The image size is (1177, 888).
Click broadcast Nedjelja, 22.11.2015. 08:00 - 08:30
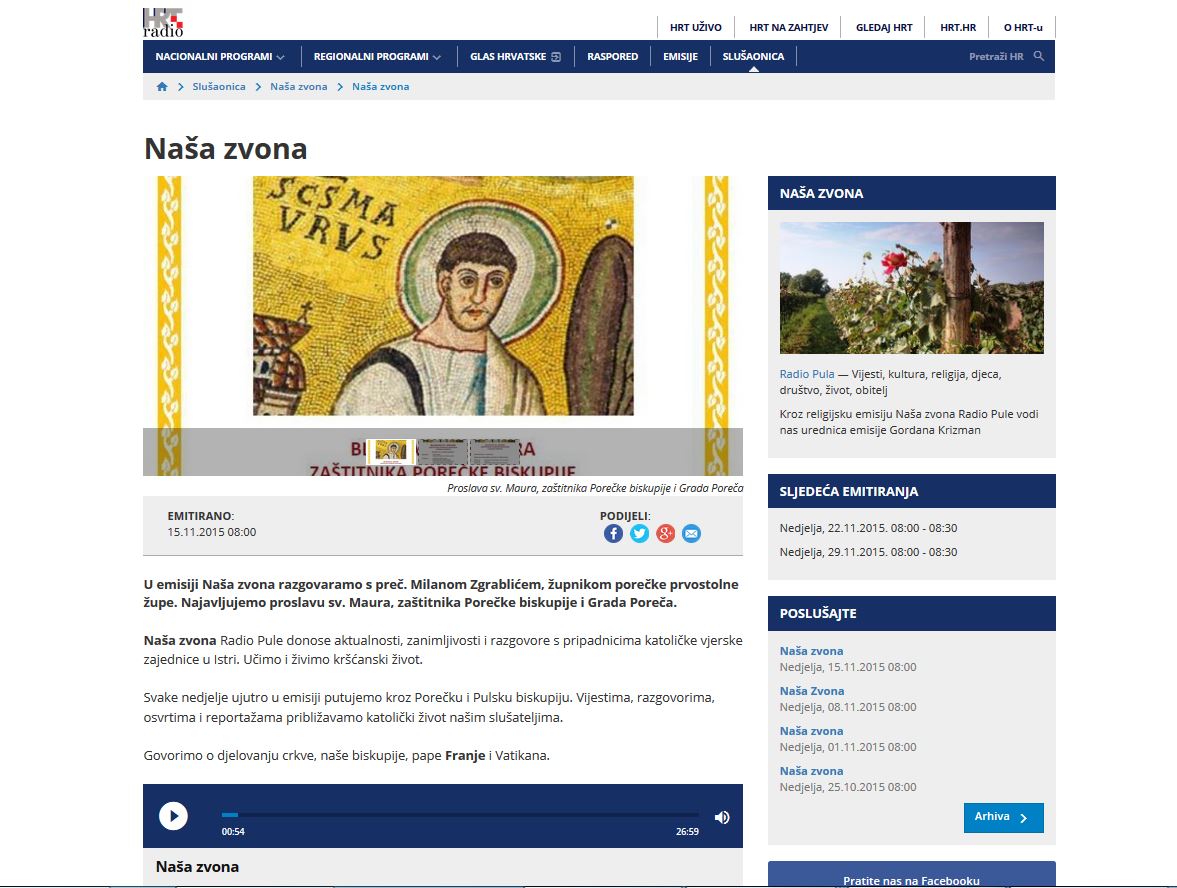tap(868, 528)
